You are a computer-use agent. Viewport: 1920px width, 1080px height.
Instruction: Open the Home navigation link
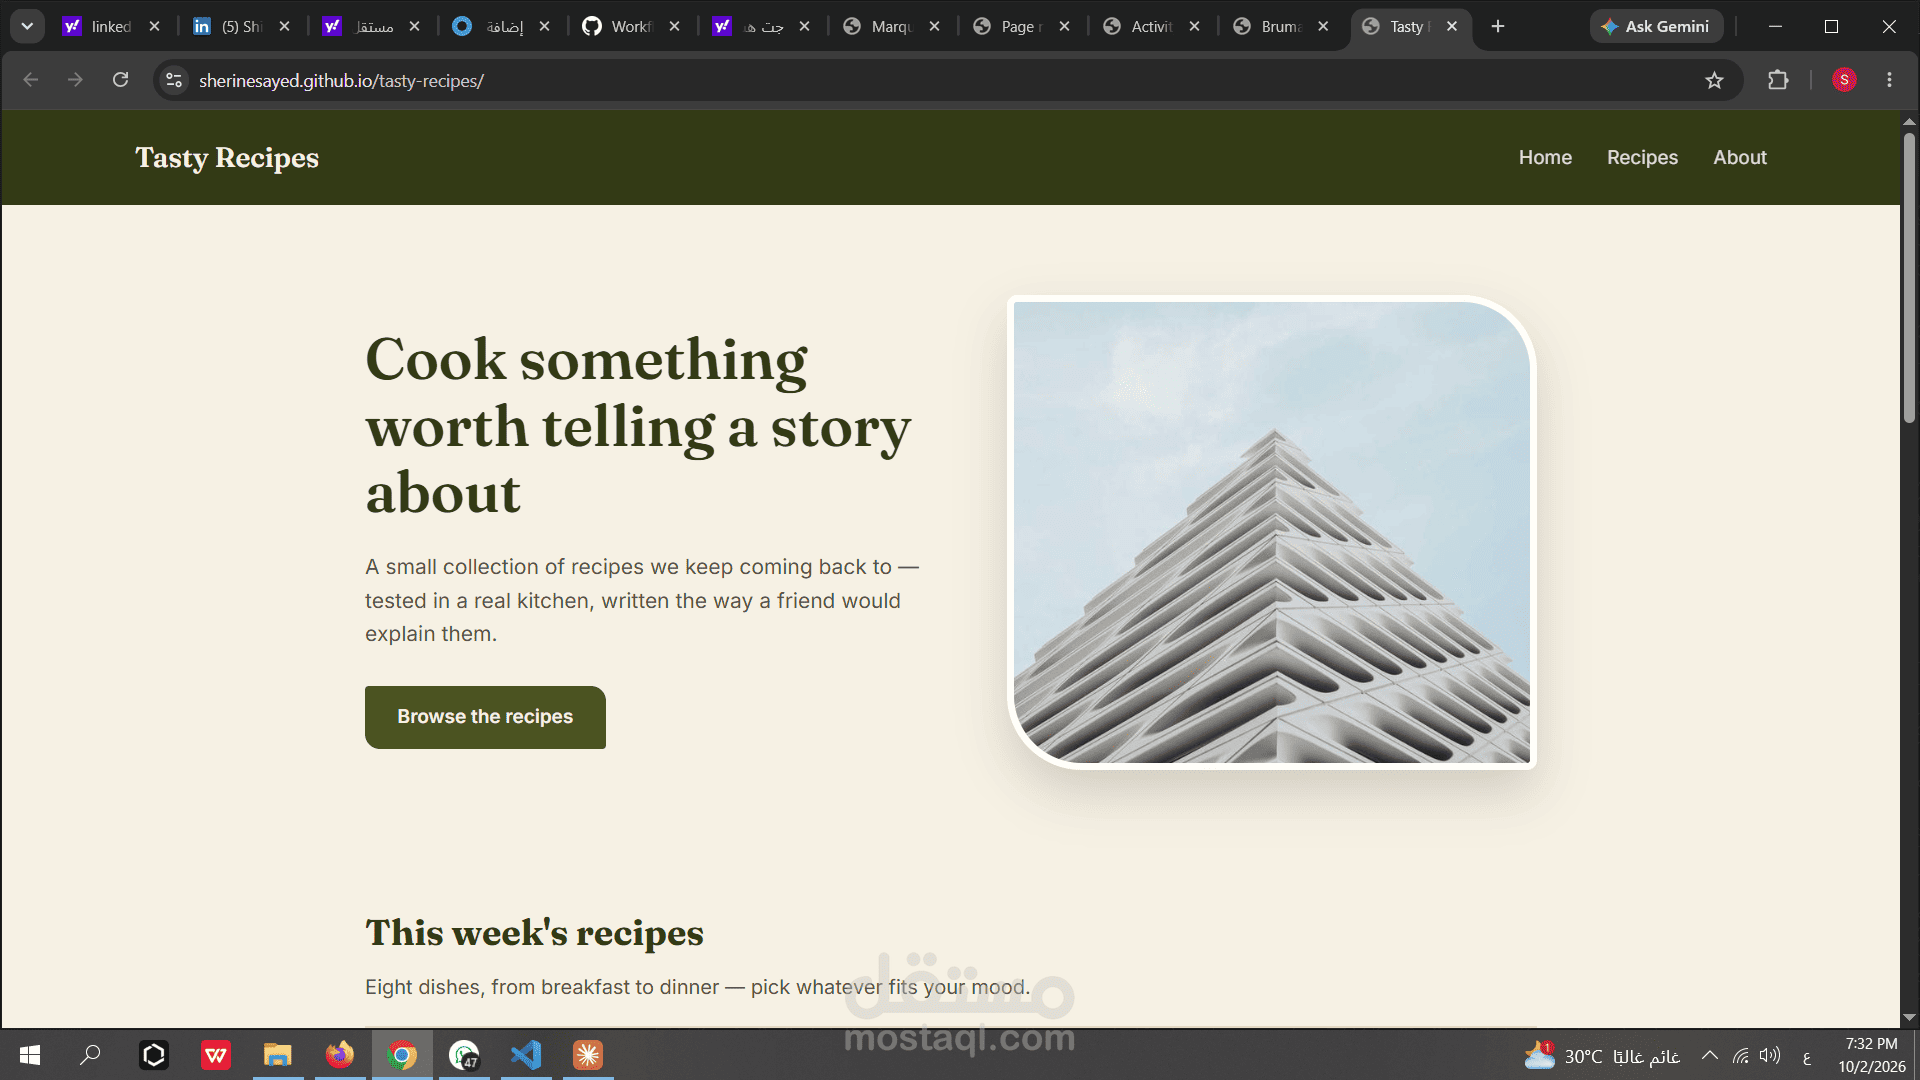[1545, 158]
